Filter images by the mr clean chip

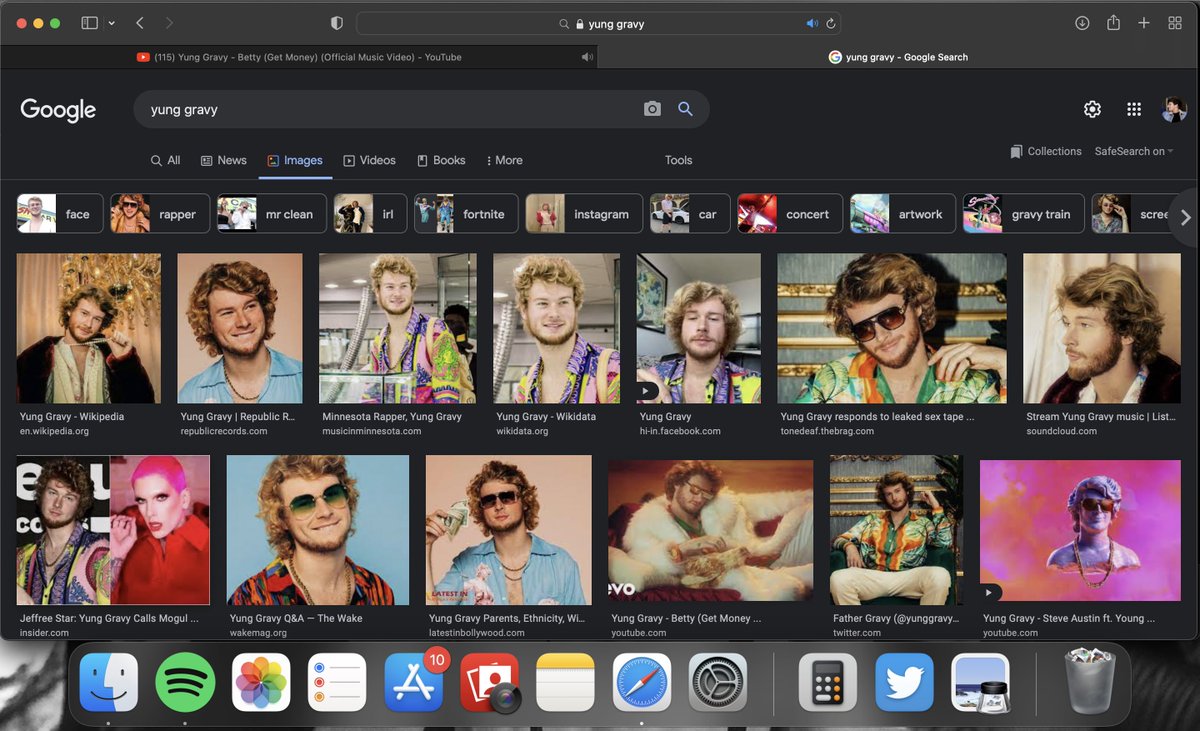(272, 214)
